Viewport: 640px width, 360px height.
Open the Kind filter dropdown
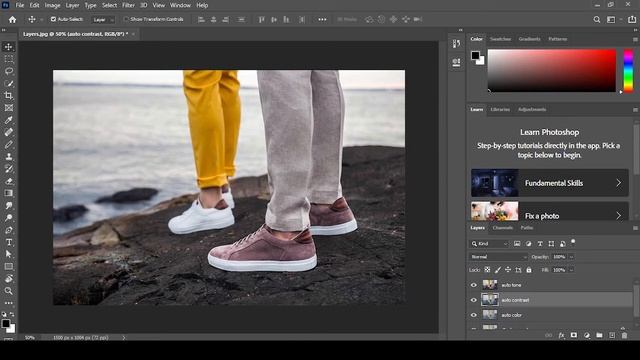coord(488,244)
